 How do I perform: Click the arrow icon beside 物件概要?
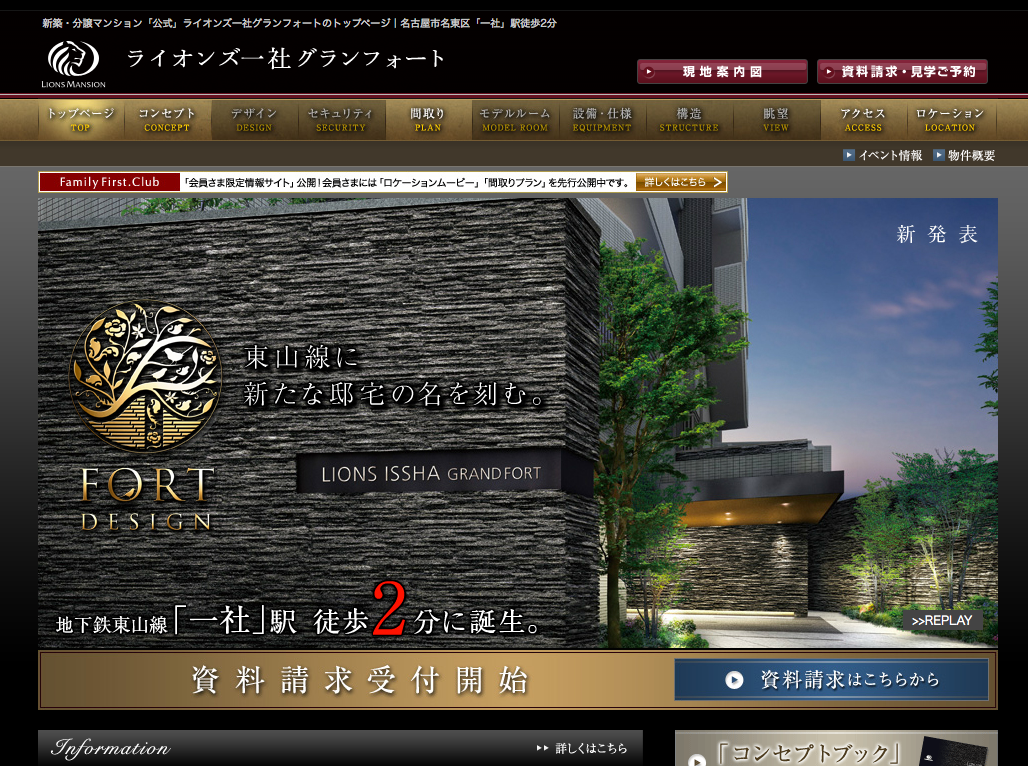pyautogui.click(x=939, y=155)
